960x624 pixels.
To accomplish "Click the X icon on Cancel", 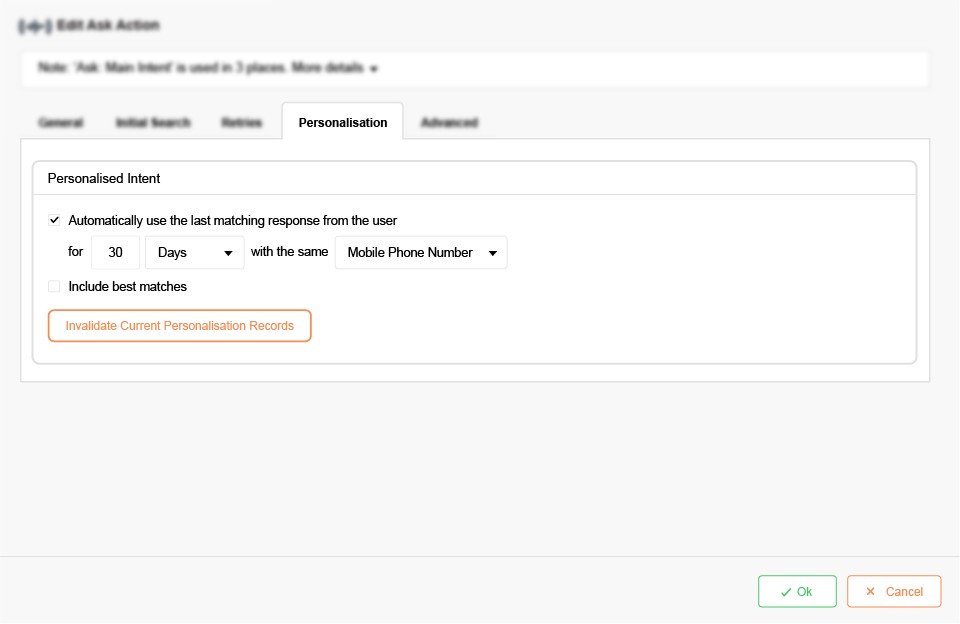I will coord(870,592).
